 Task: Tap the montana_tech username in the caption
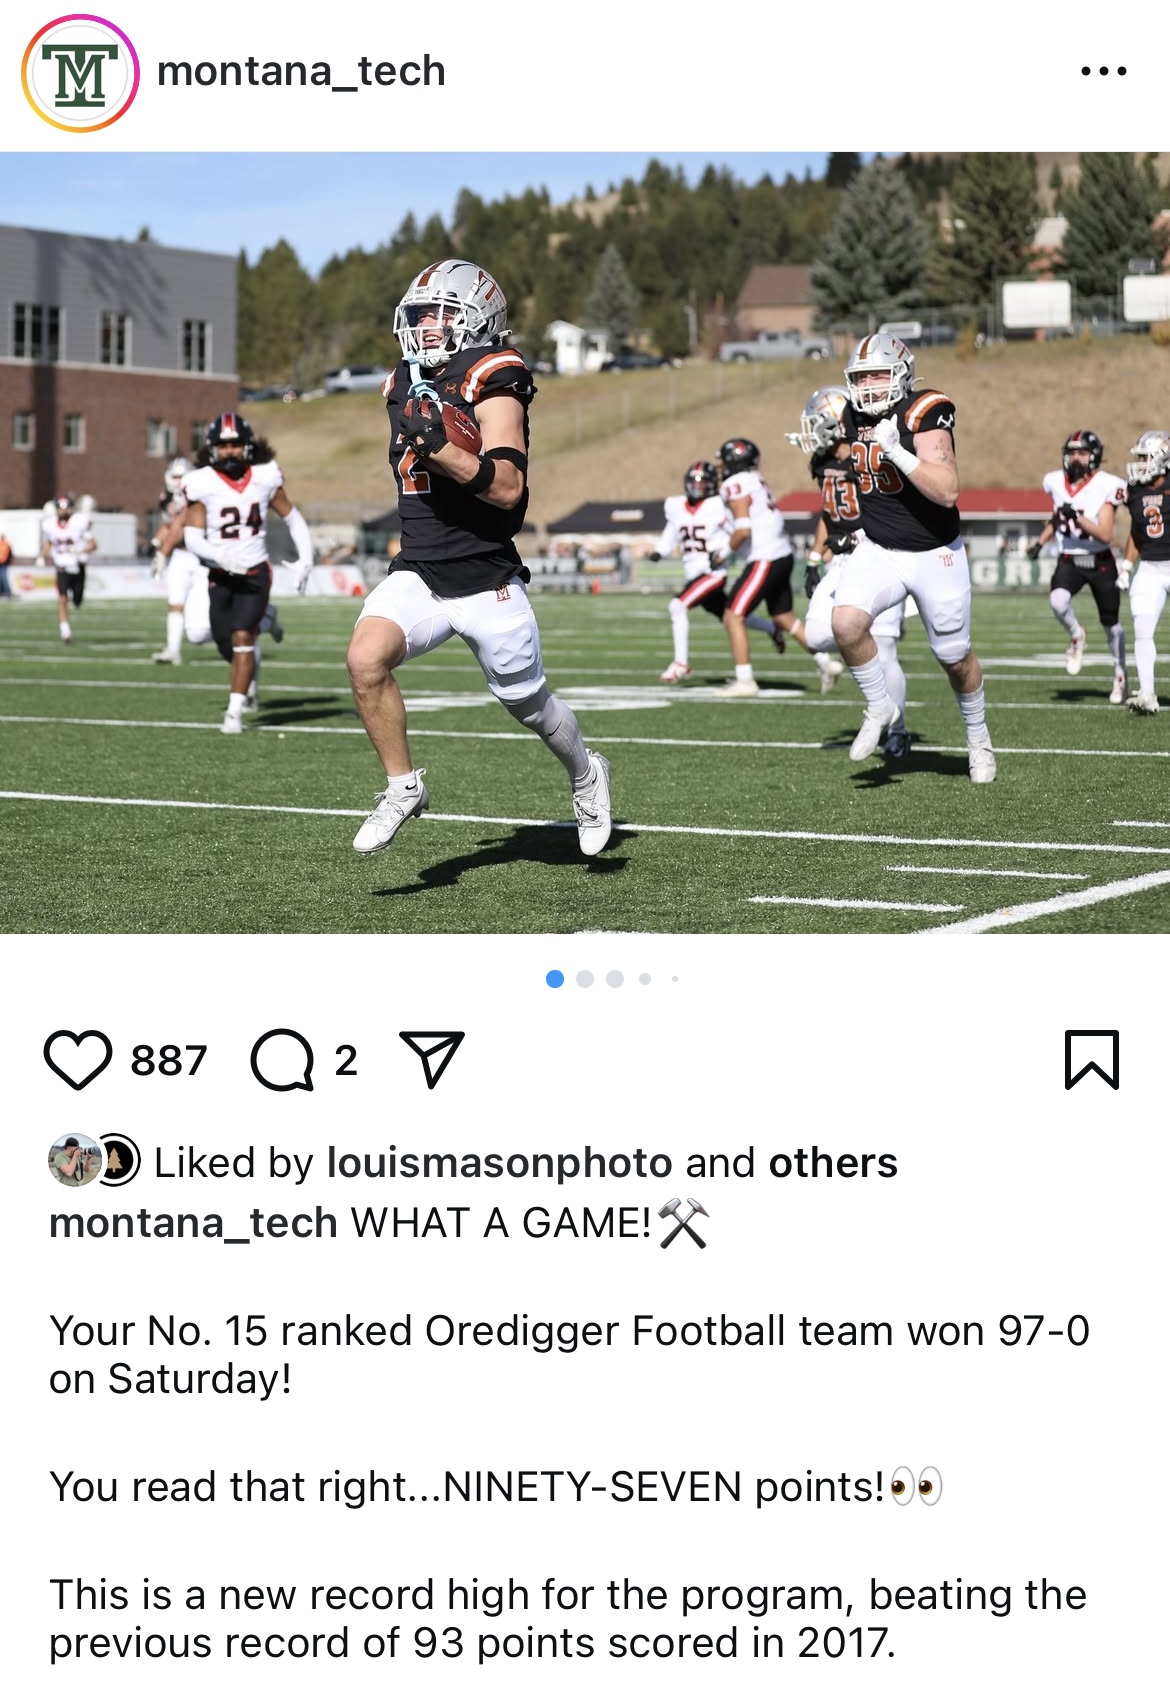click(x=194, y=1223)
